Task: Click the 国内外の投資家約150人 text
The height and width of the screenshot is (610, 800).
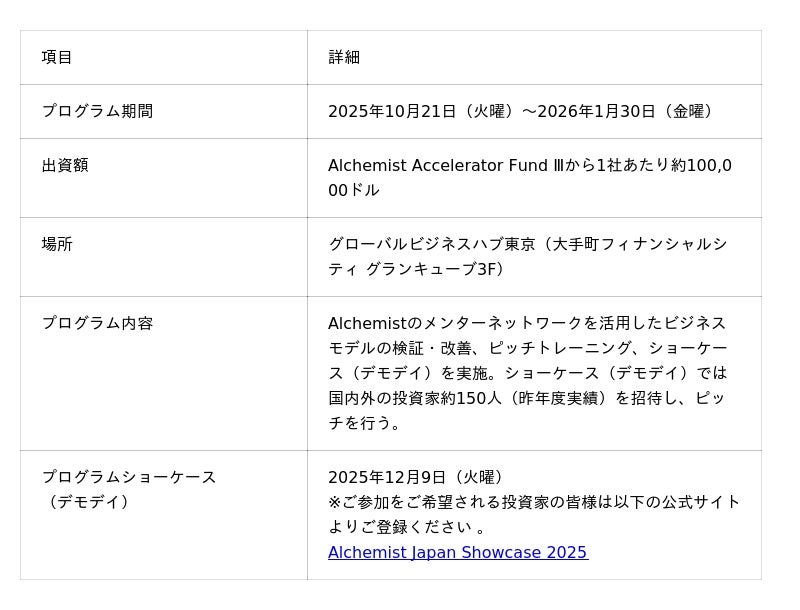Action: tap(415, 398)
